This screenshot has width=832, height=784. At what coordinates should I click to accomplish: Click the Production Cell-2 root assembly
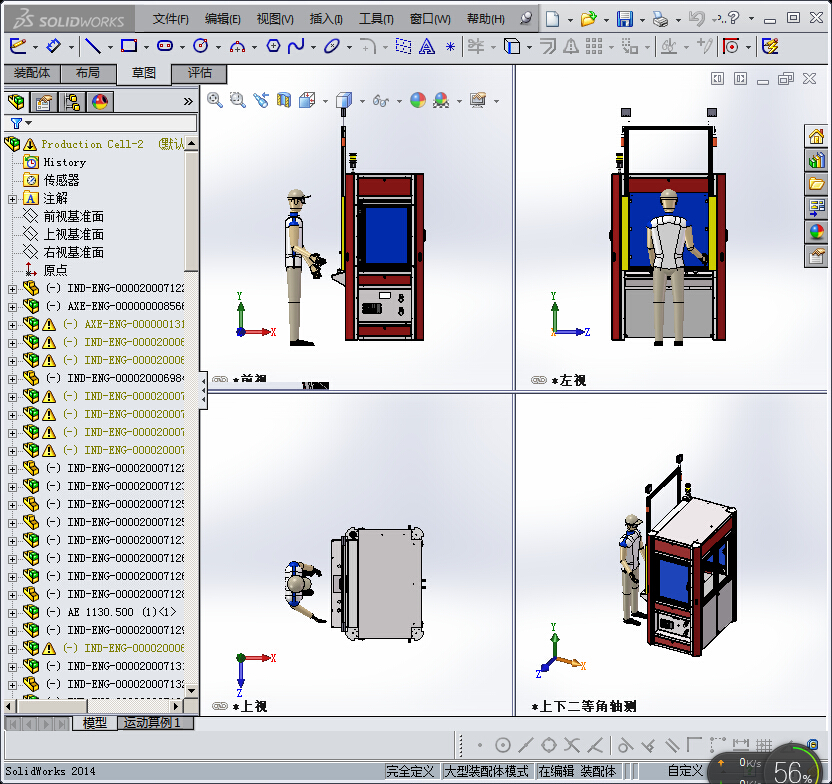92,144
